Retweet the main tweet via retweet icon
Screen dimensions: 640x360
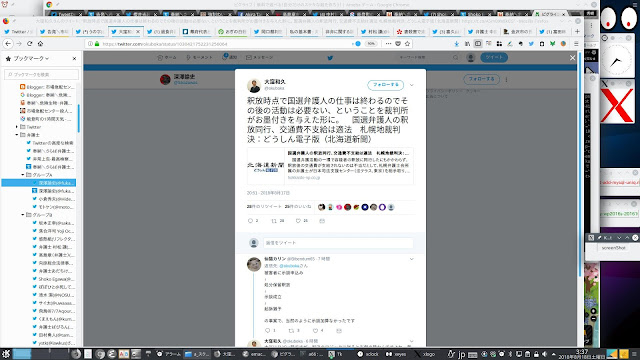tap(274, 221)
